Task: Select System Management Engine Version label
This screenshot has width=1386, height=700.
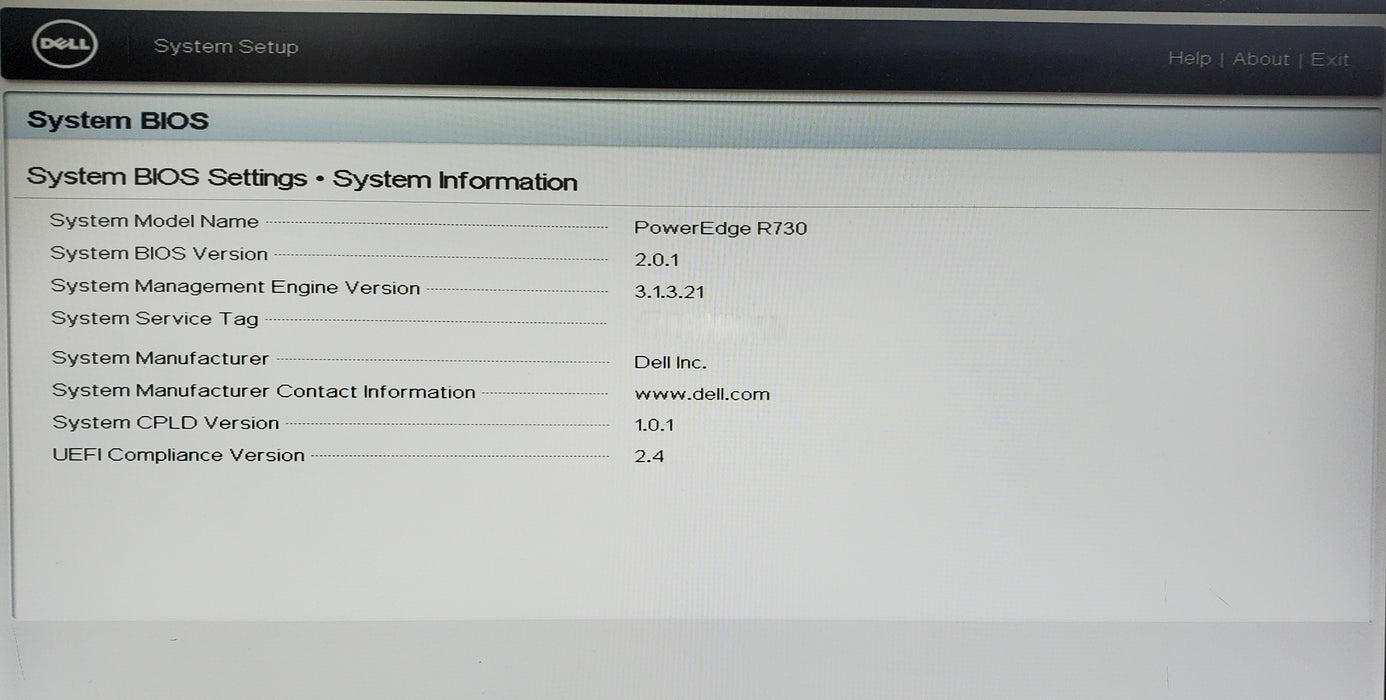Action: tap(235, 287)
